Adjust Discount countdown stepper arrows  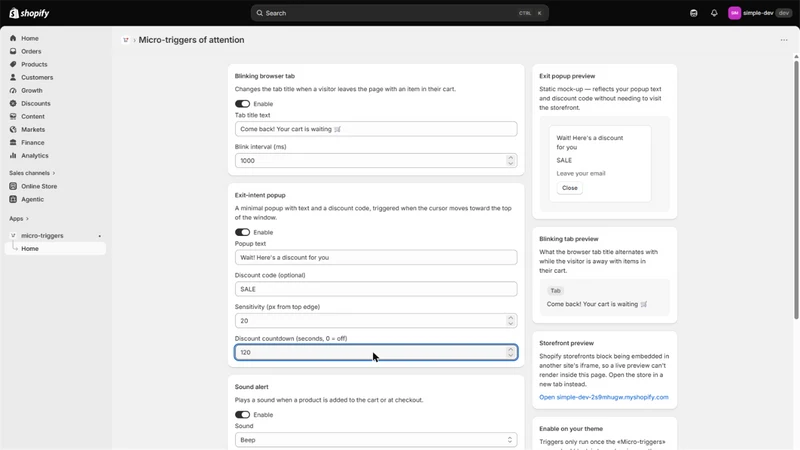coord(510,352)
